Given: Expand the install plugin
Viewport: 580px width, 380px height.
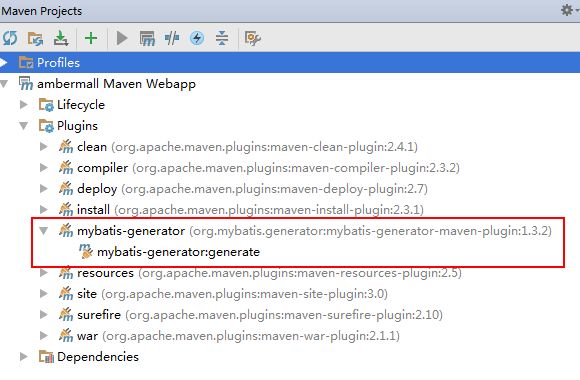Looking at the screenshot, I should click(44, 210).
